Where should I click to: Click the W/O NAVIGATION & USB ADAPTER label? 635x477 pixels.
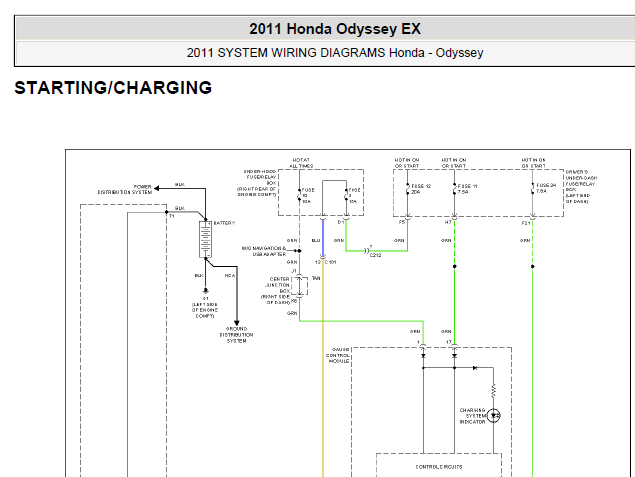[264, 251]
